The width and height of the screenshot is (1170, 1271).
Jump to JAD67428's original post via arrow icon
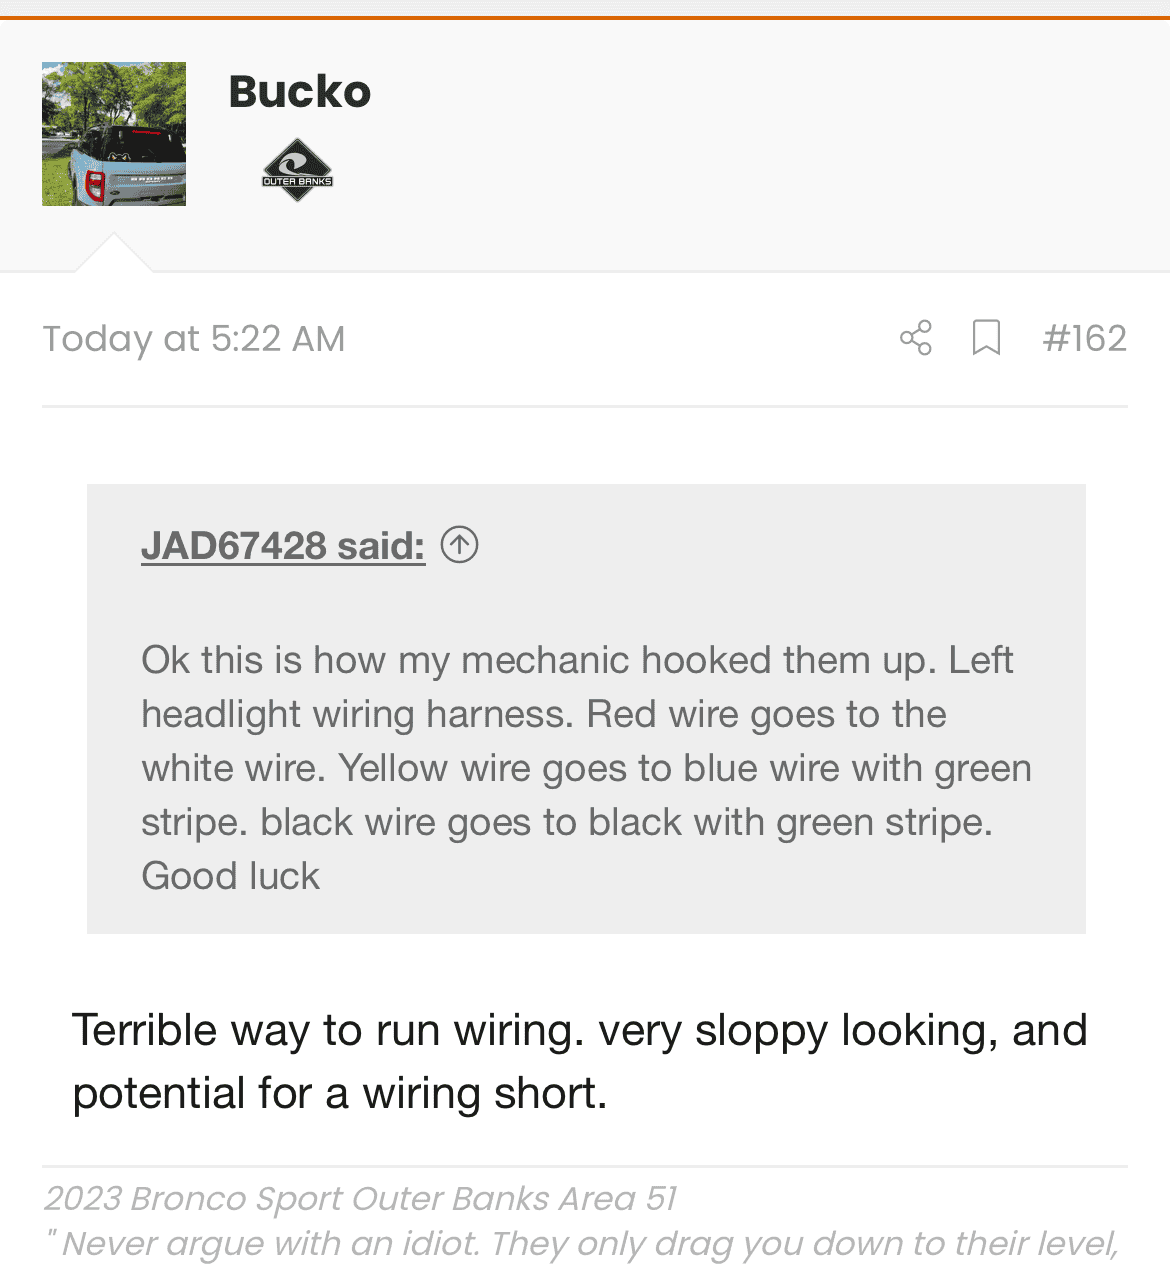pyautogui.click(x=459, y=545)
